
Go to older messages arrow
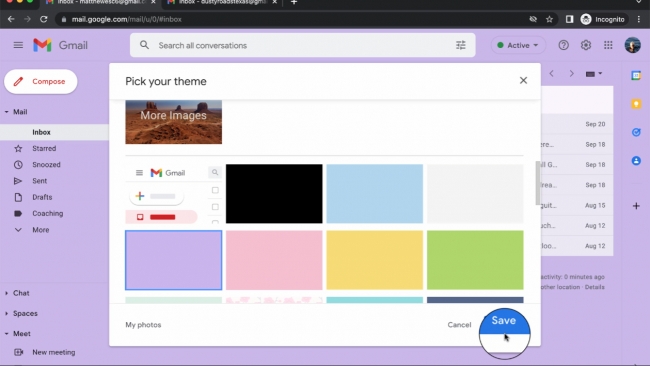[572, 74]
